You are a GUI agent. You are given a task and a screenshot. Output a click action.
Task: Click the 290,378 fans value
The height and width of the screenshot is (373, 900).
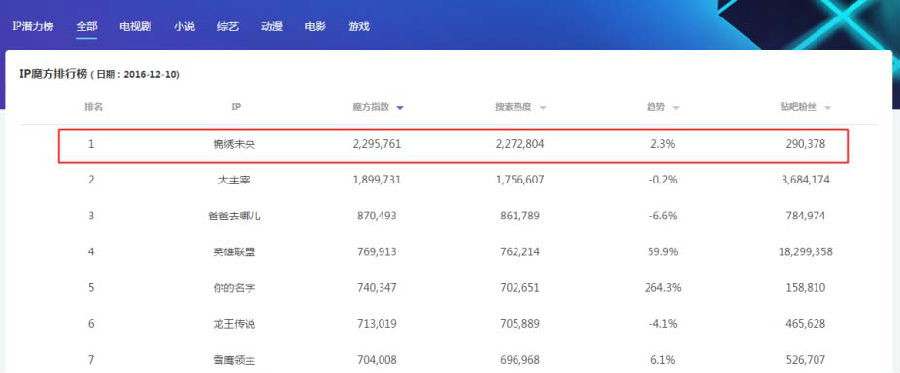click(805, 144)
